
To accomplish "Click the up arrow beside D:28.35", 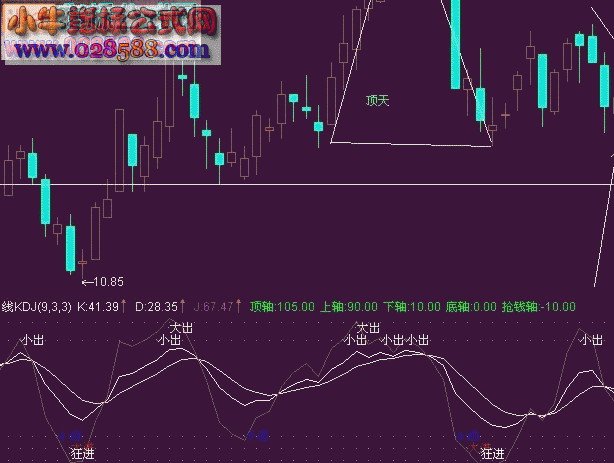I will (183, 306).
